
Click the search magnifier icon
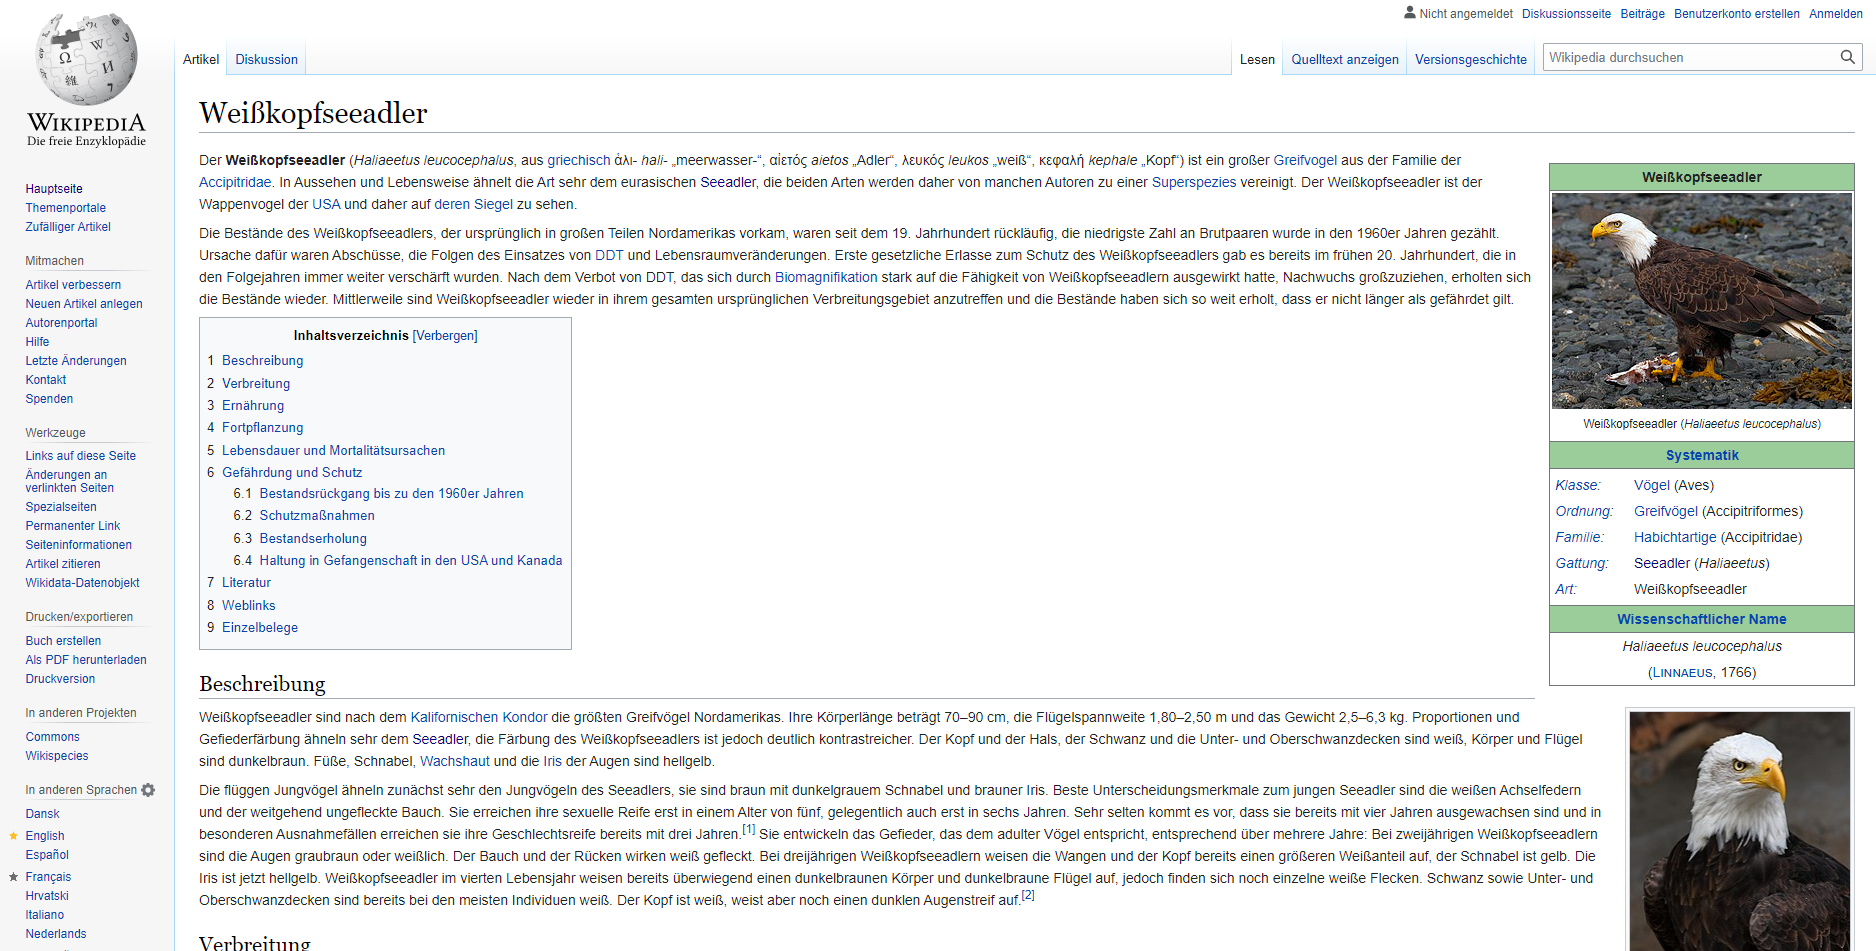[1847, 57]
